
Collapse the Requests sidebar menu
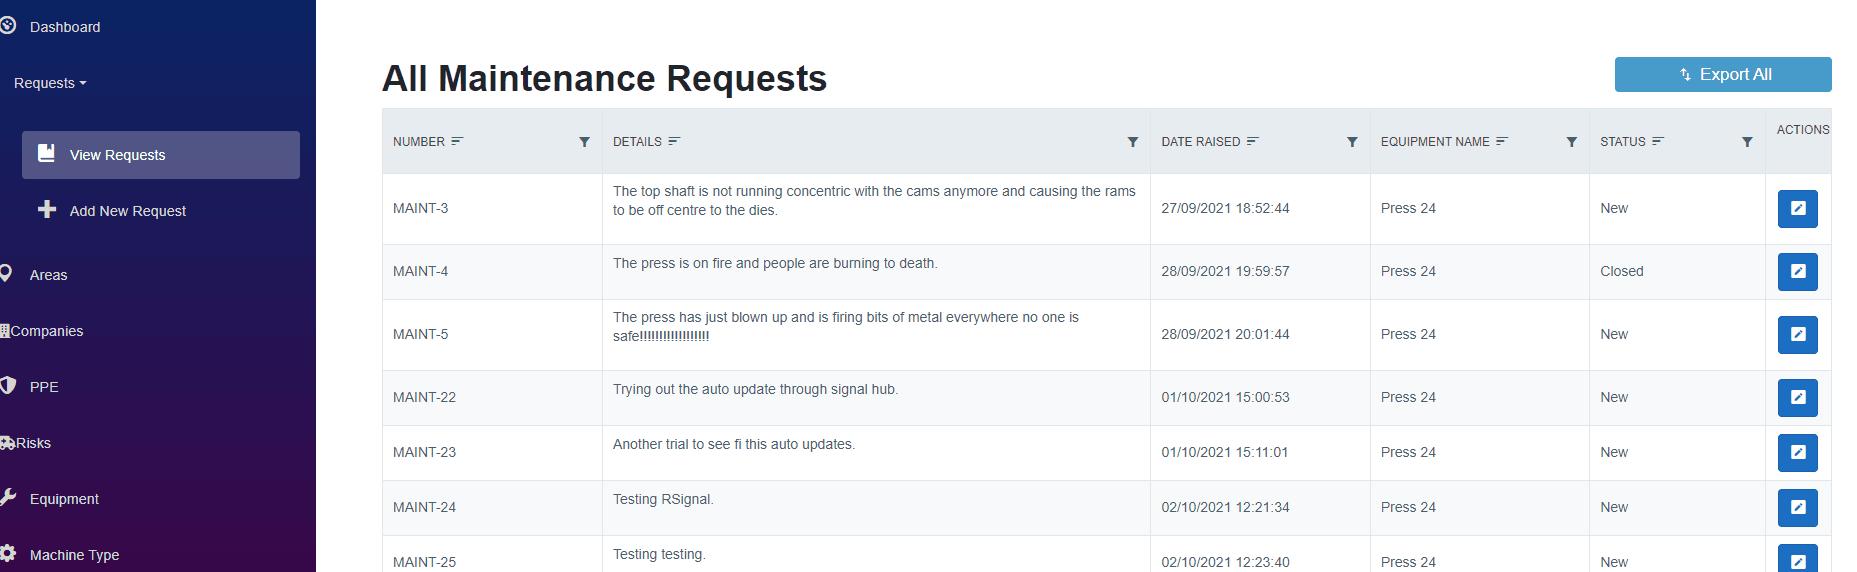[50, 83]
